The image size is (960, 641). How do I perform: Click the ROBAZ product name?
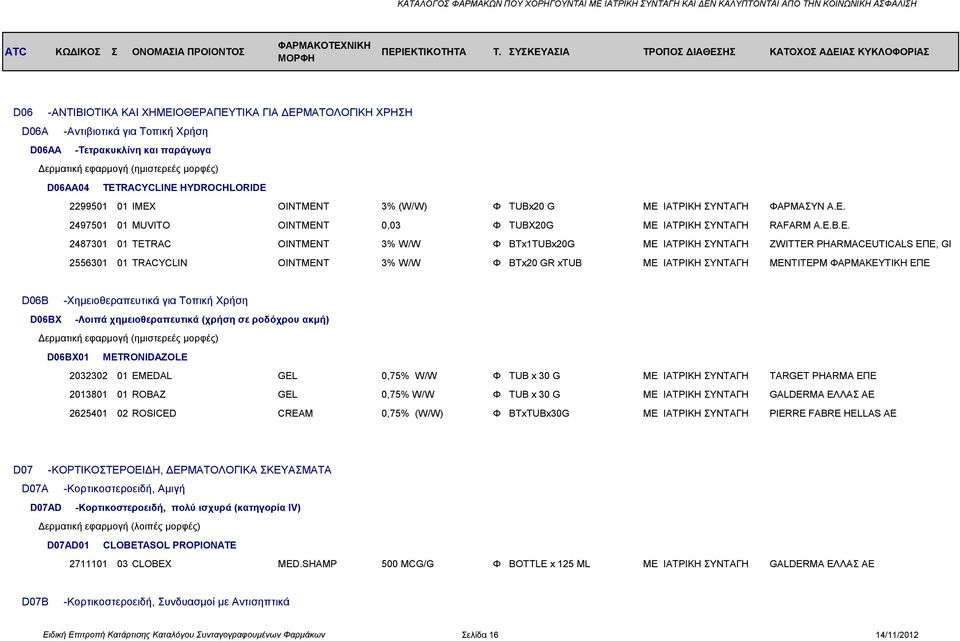149,394
